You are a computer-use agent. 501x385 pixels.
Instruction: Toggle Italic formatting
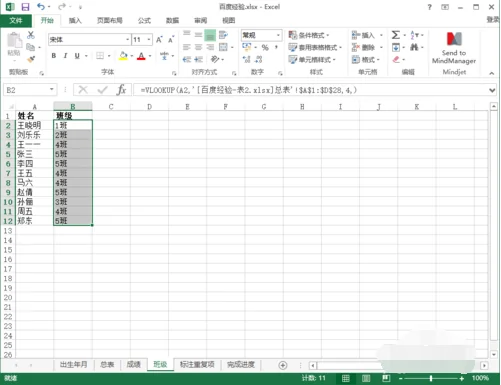[65, 56]
